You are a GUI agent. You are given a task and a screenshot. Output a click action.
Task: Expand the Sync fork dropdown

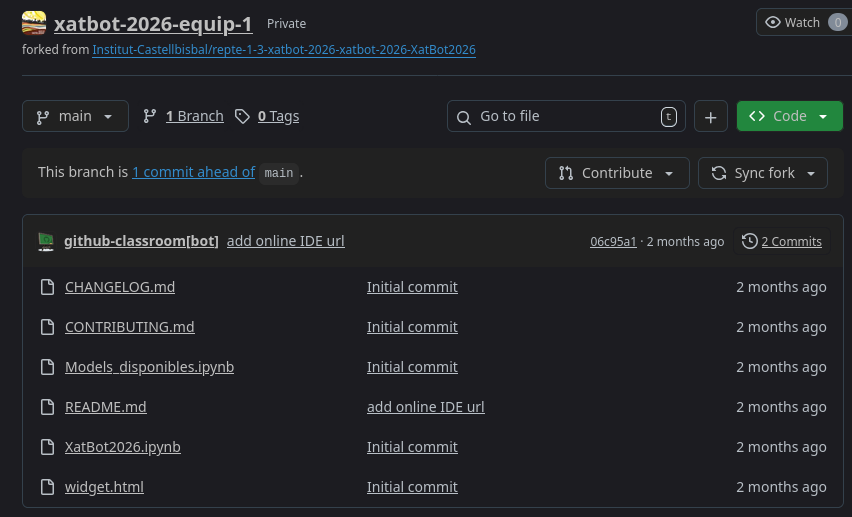[x=763, y=173]
